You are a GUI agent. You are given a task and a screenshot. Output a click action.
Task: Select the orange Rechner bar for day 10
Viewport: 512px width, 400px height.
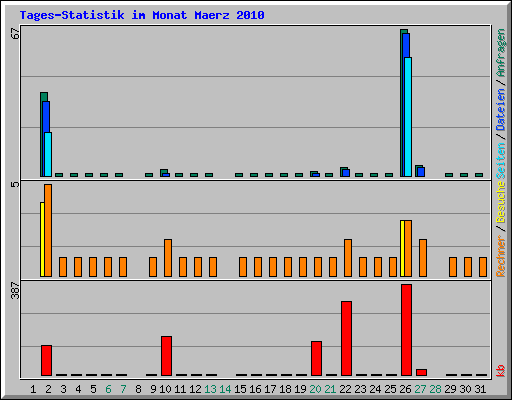[x=168, y=258]
